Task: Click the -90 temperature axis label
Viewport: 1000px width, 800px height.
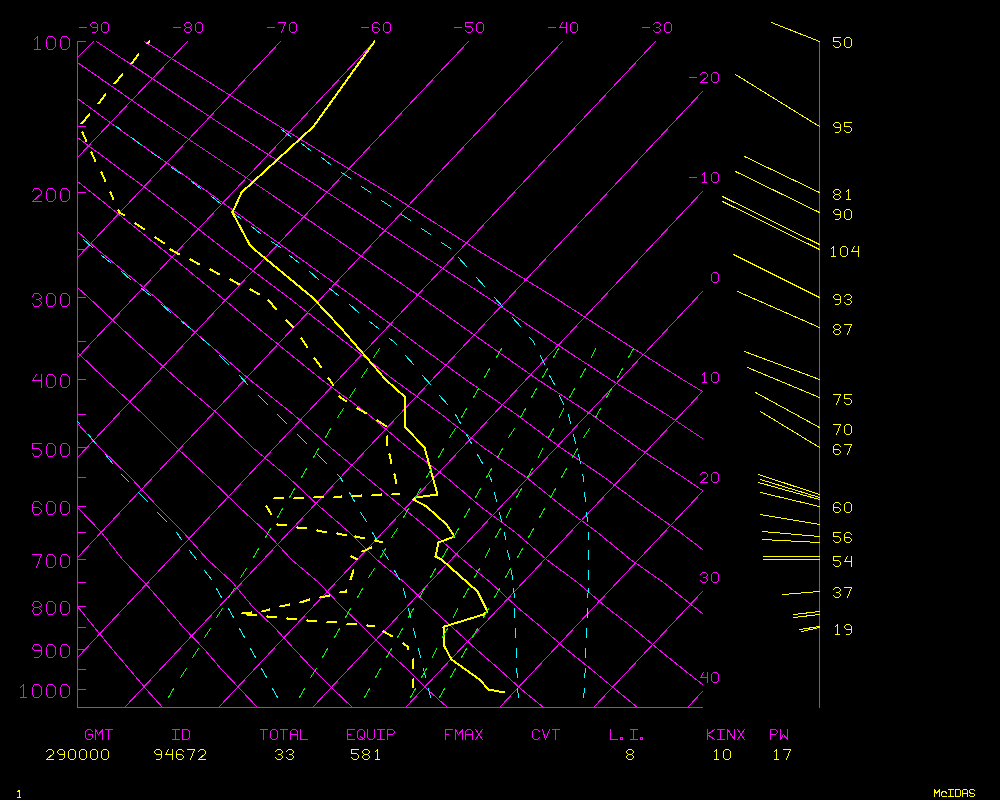Action: 93,28
